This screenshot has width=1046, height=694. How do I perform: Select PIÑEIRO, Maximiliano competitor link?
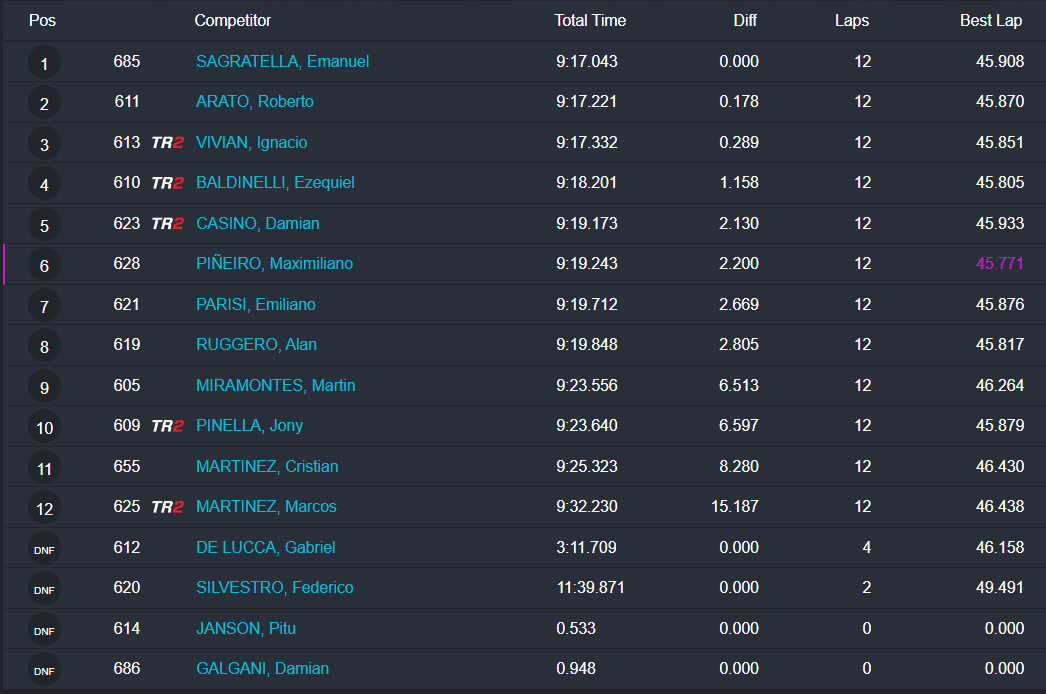coord(274,264)
